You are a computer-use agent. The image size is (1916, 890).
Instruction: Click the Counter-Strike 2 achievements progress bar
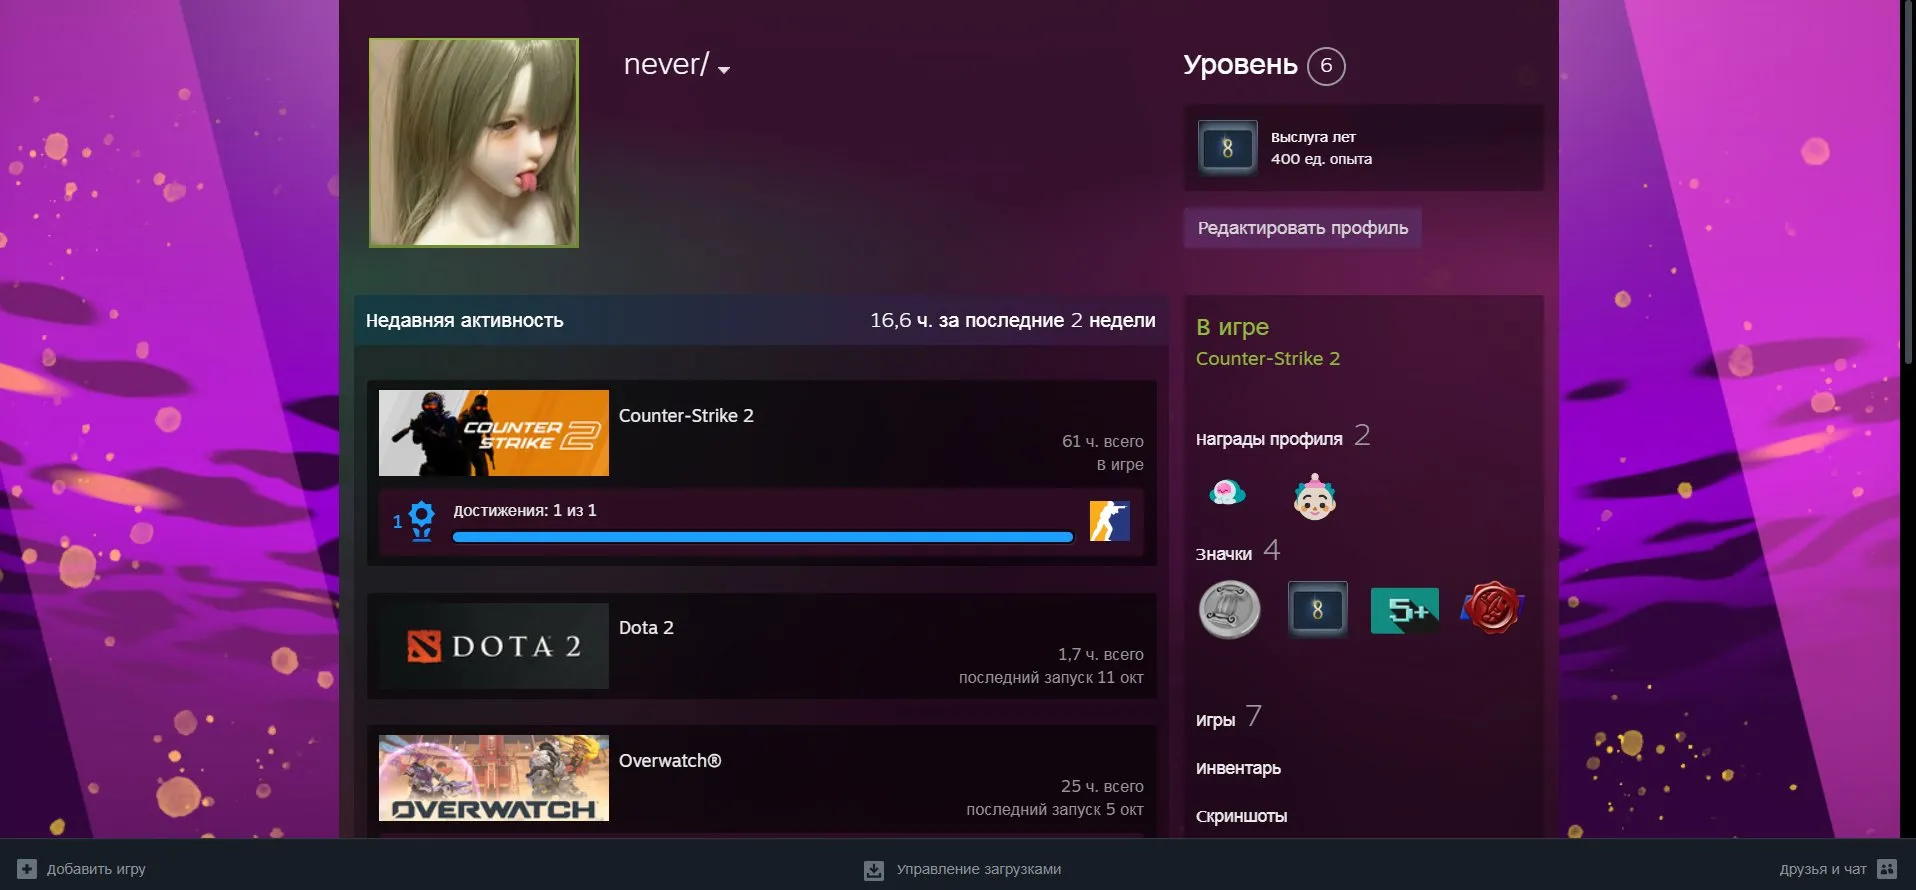pyautogui.click(x=763, y=537)
